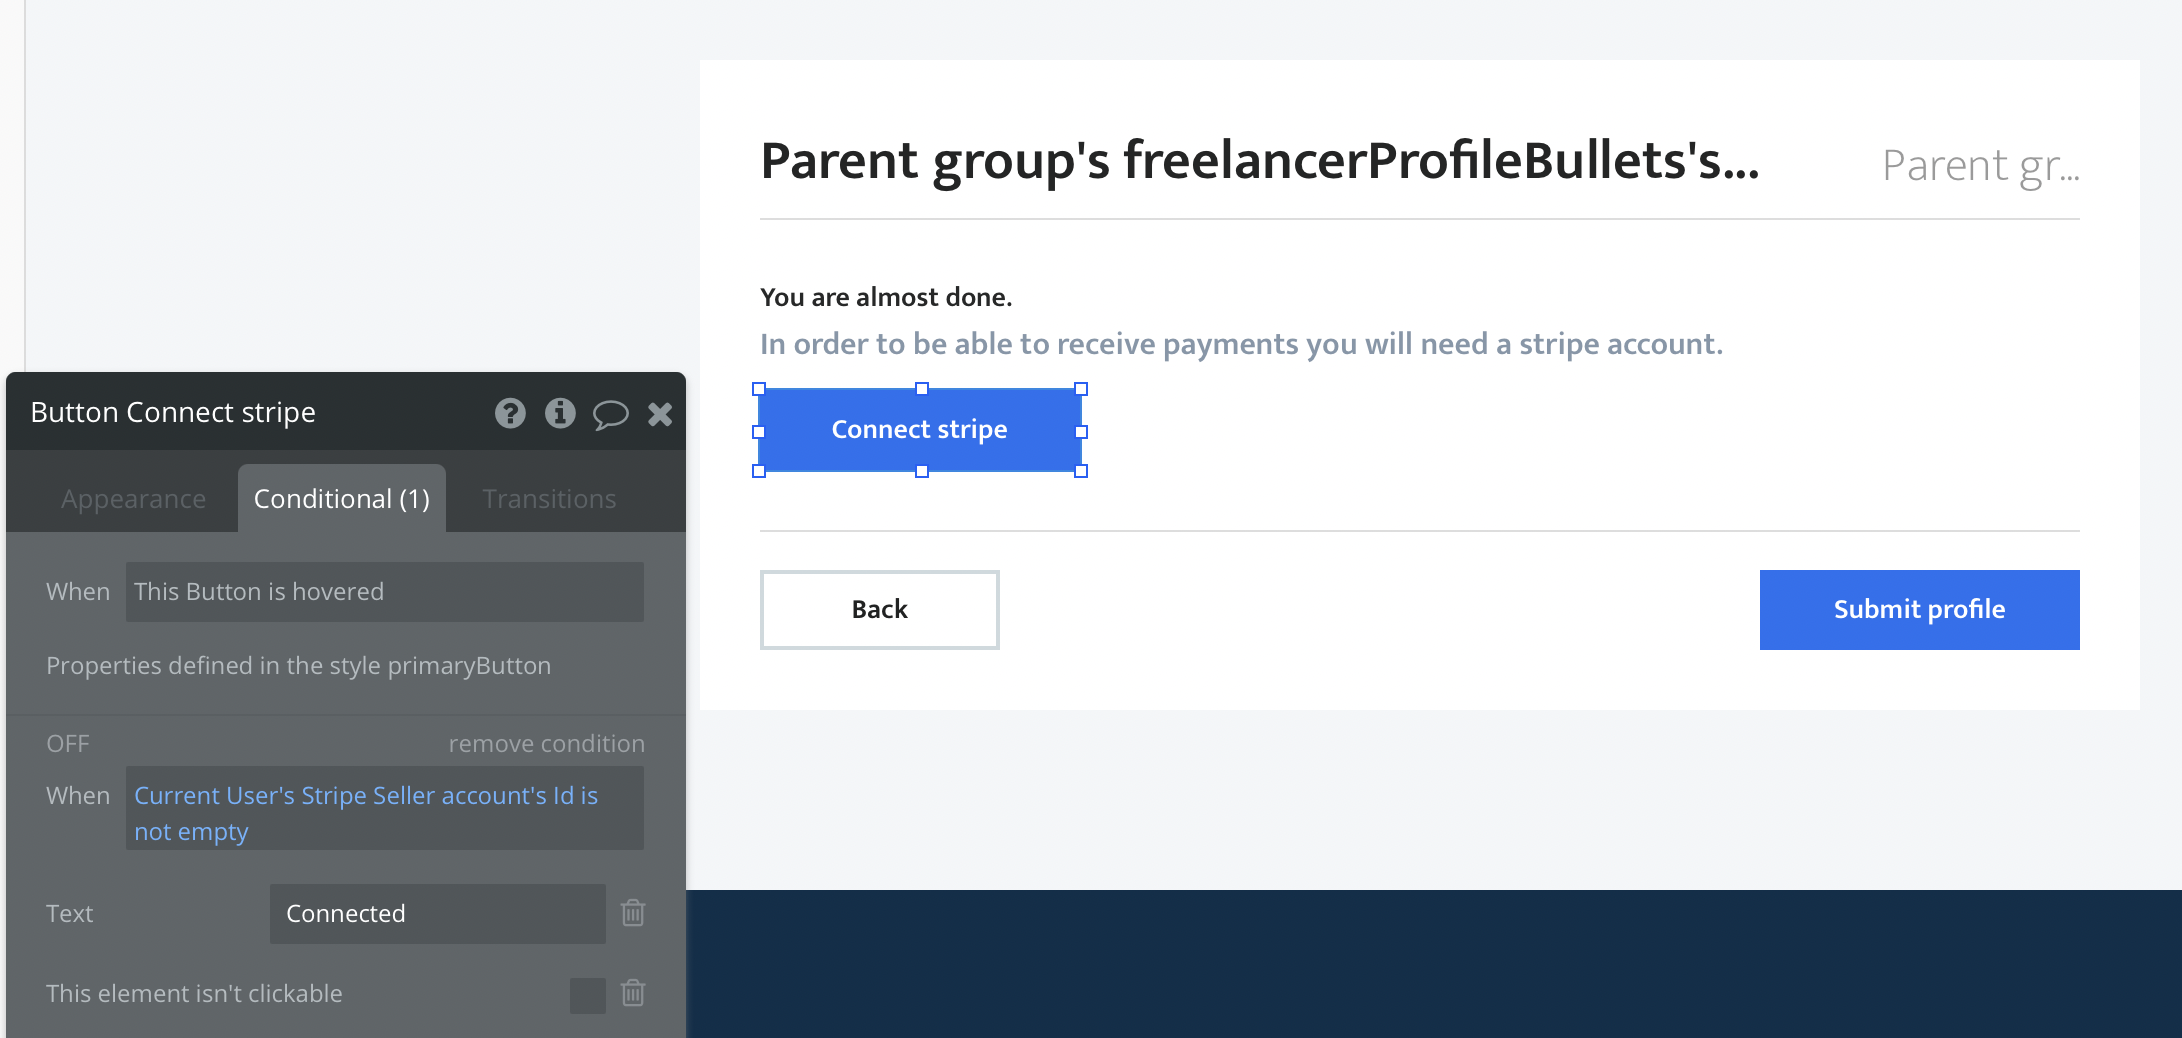This screenshot has width=2182, height=1038.
Task: Toggle "This element isn't clickable" checkbox
Action: click(x=587, y=995)
